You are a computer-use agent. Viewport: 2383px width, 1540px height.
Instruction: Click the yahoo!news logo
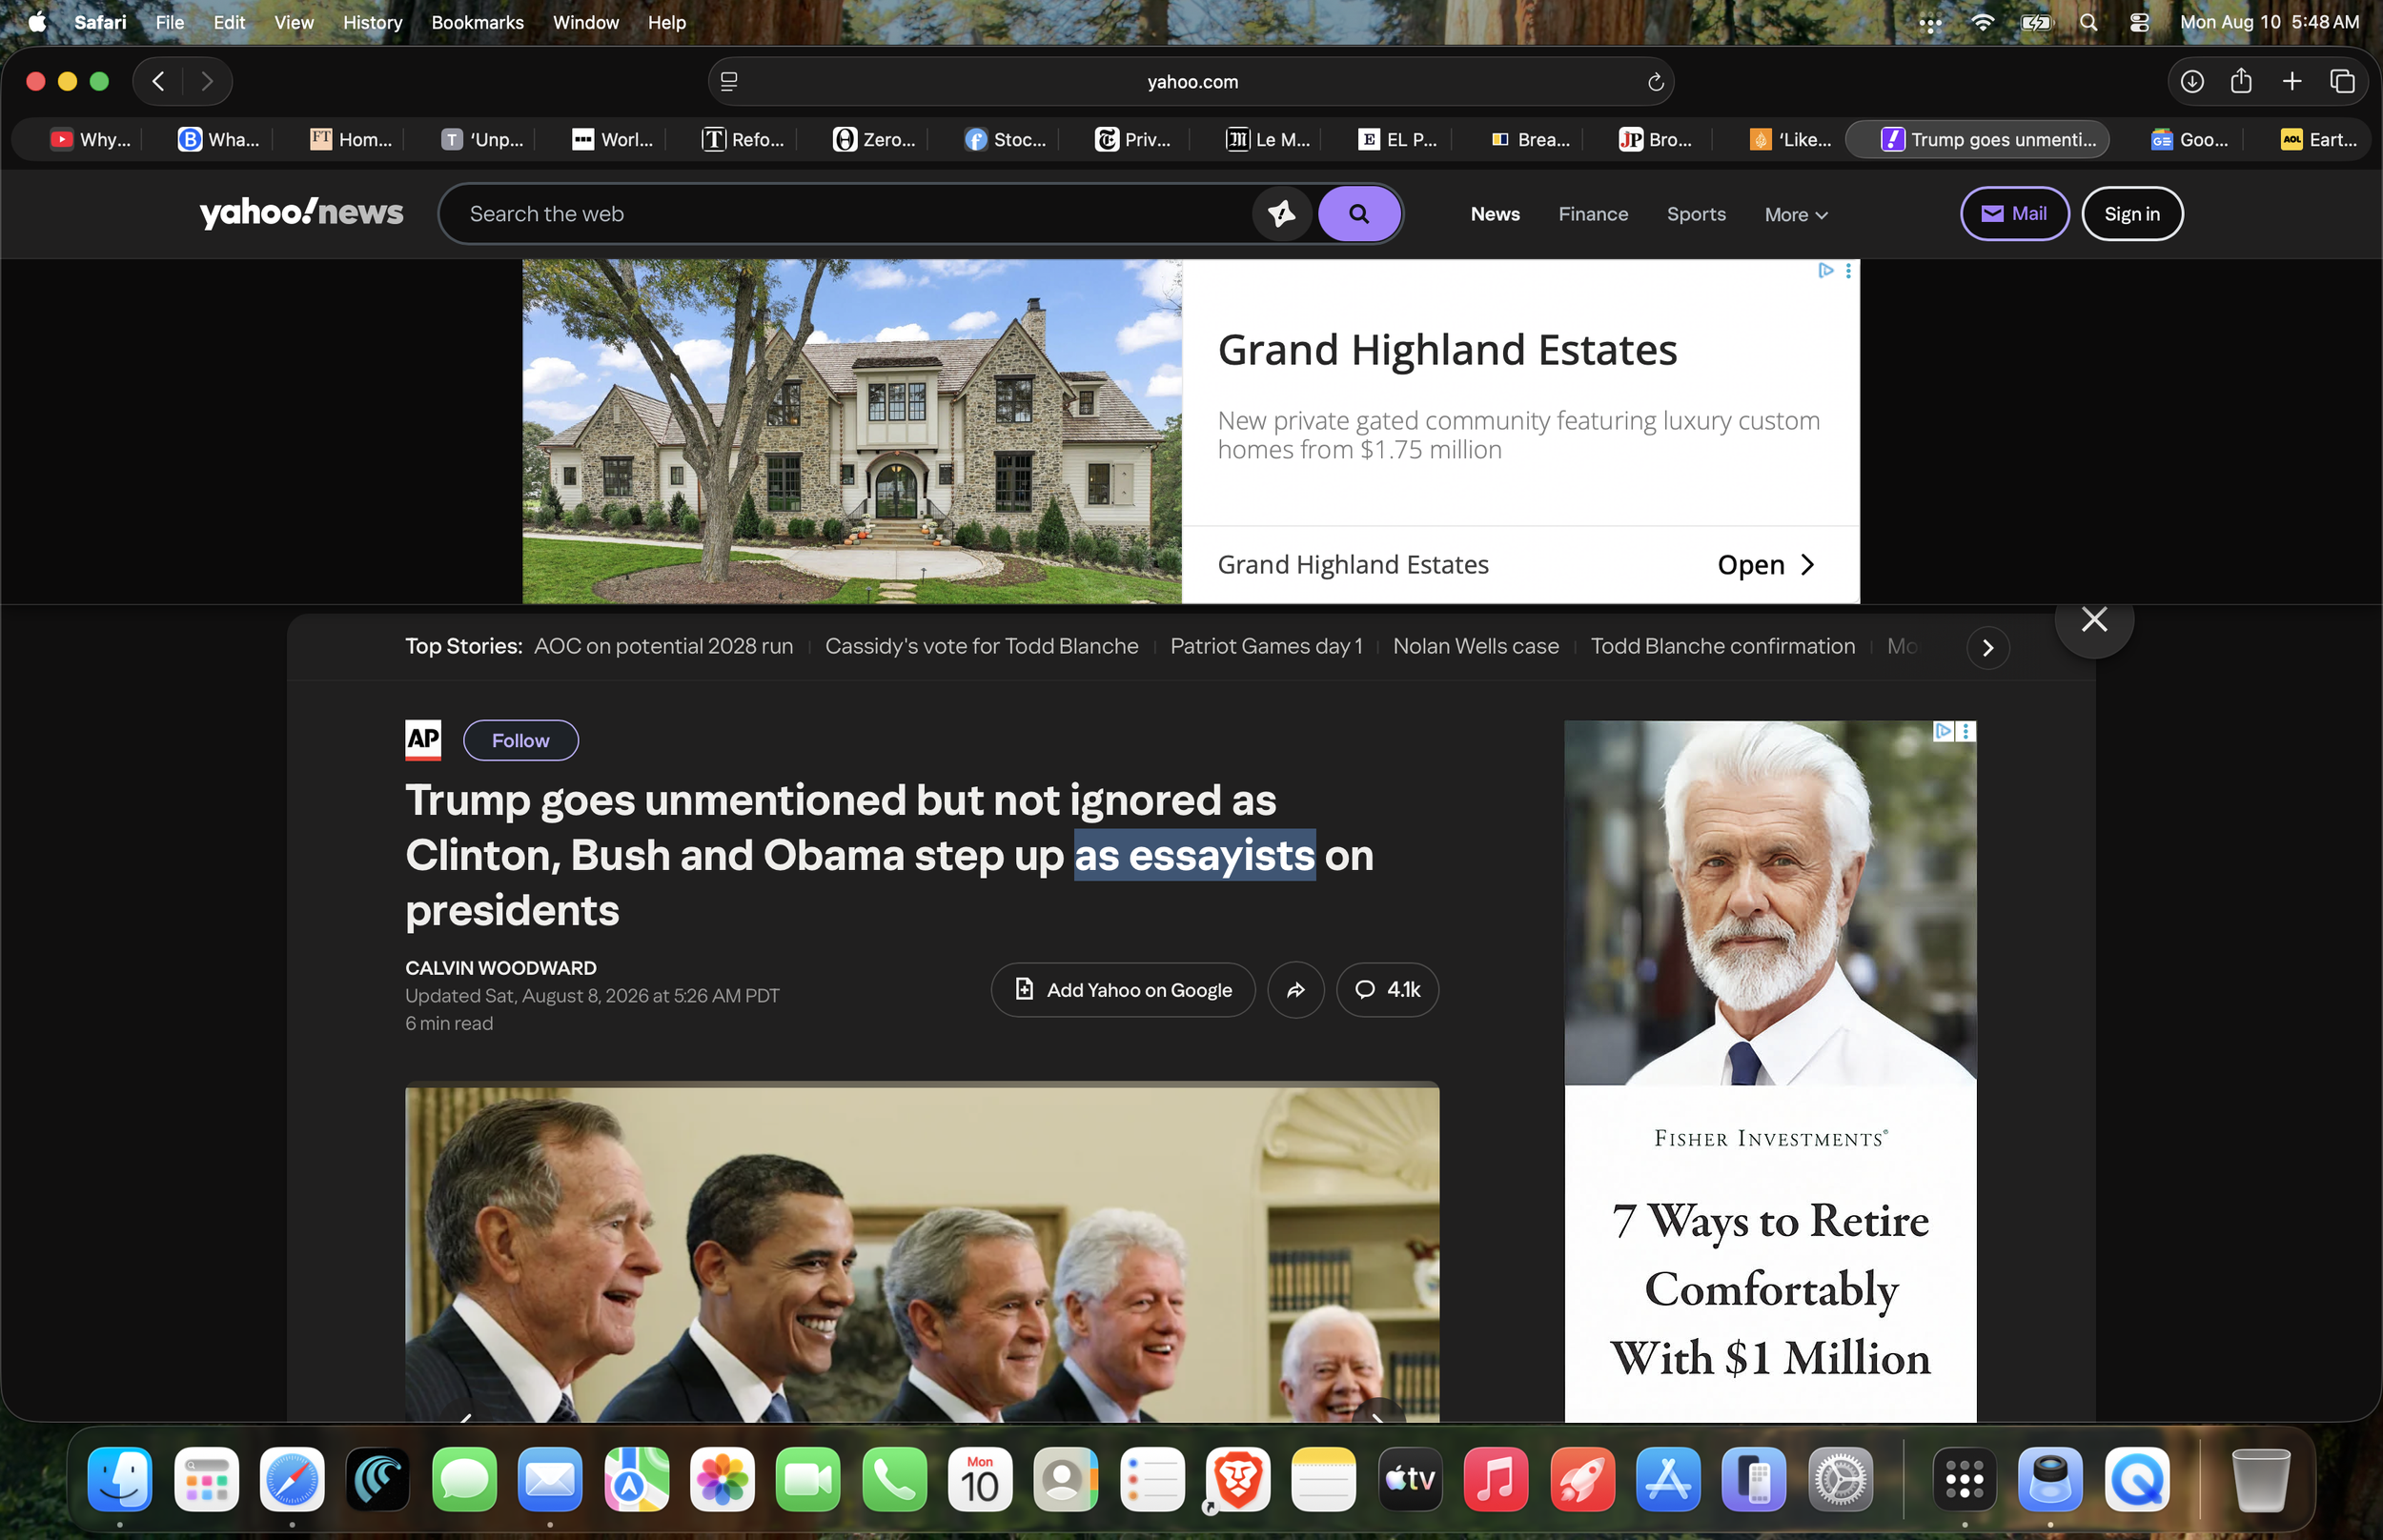click(x=301, y=212)
